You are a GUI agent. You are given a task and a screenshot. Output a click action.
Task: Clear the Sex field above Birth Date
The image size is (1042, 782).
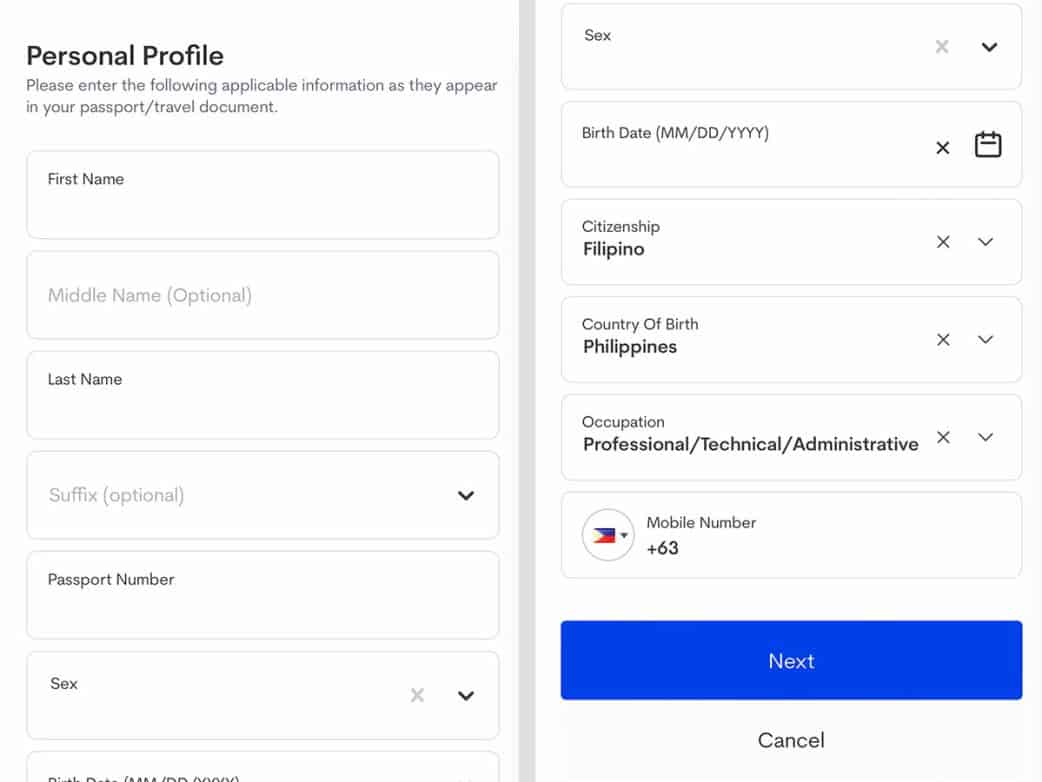tap(941, 47)
